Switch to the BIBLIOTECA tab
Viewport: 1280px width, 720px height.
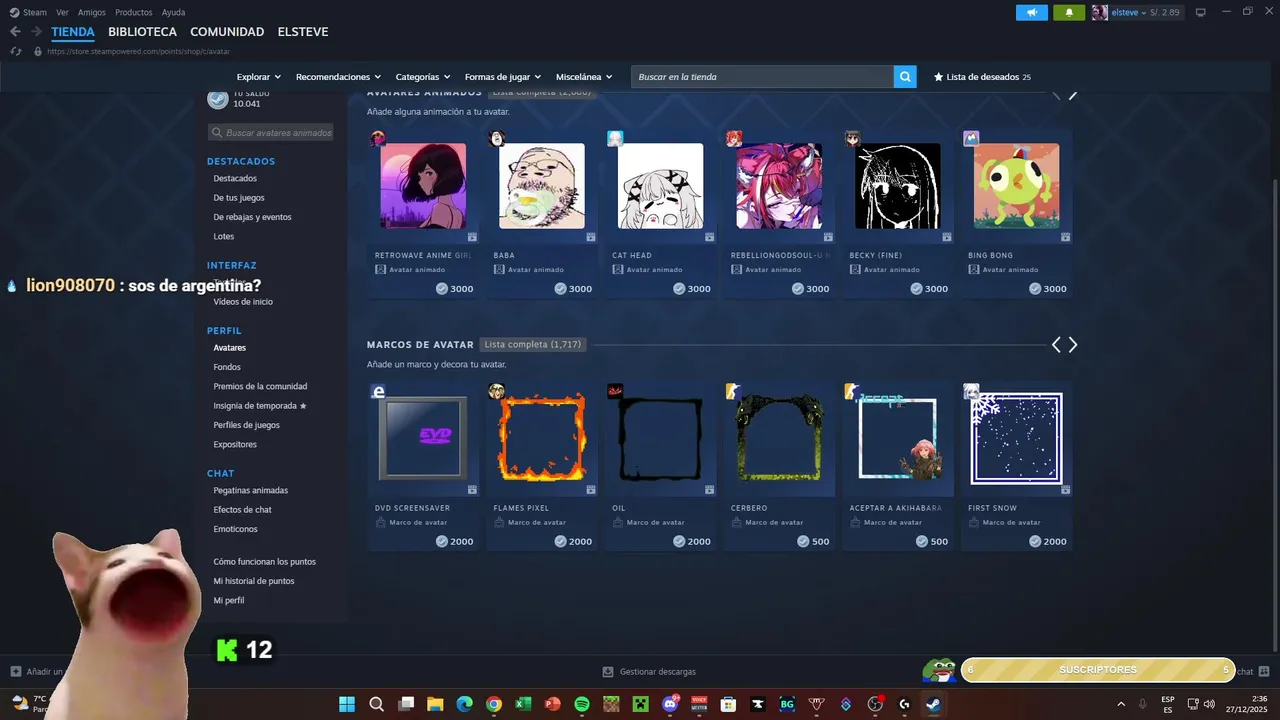(x=142, y=32)
